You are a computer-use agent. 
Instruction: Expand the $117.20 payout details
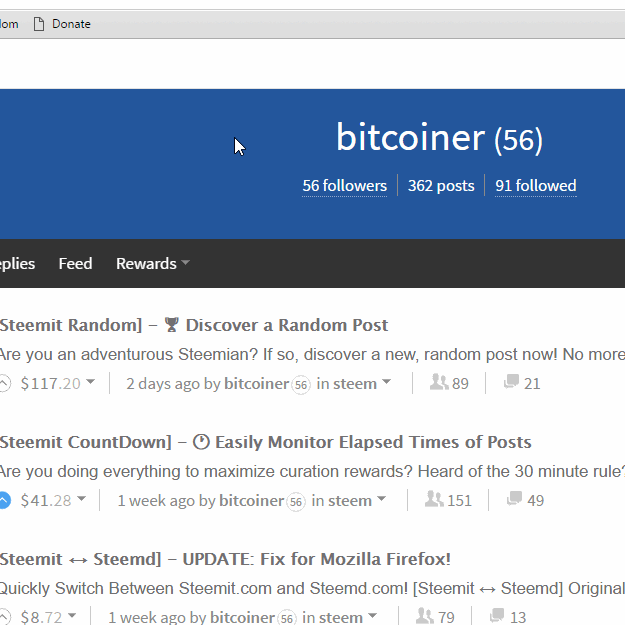tap(58, 383)
